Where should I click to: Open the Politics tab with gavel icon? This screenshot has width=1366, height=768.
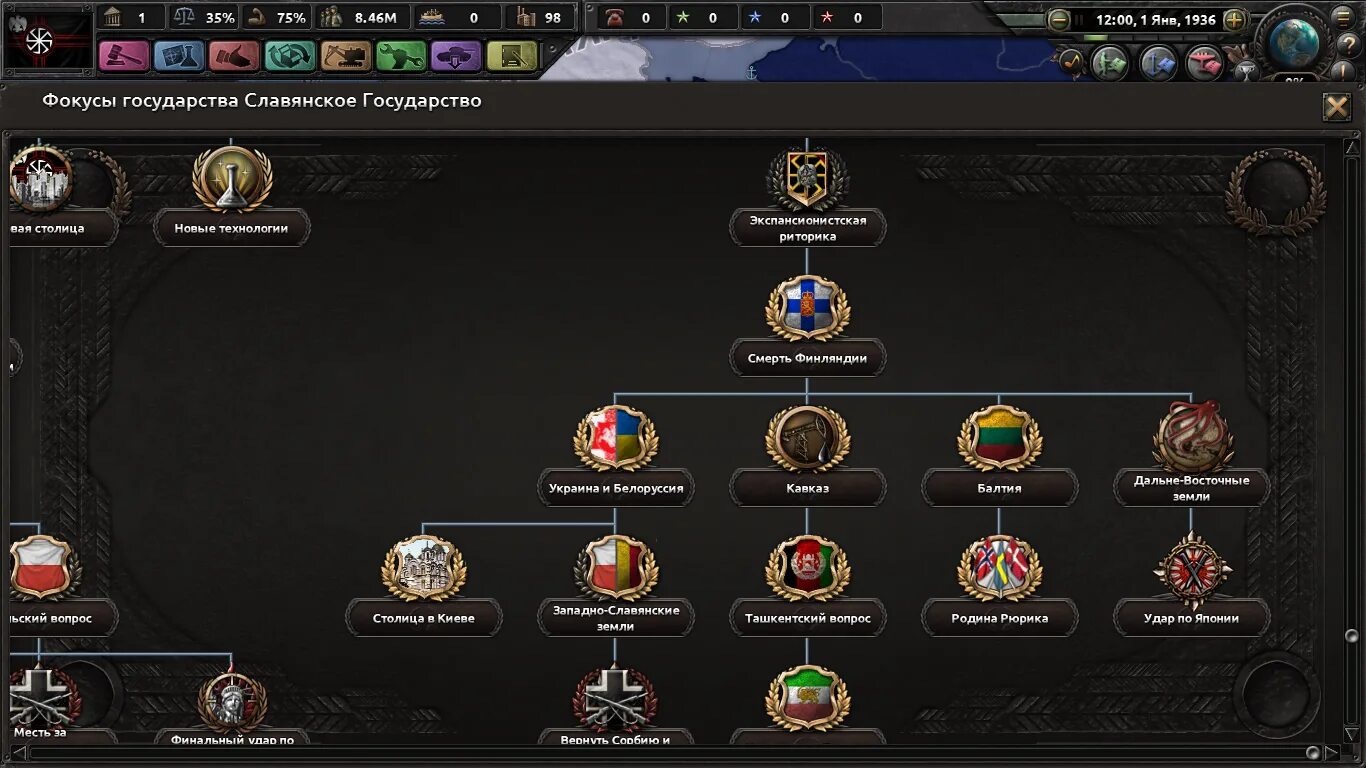(124, 56)
